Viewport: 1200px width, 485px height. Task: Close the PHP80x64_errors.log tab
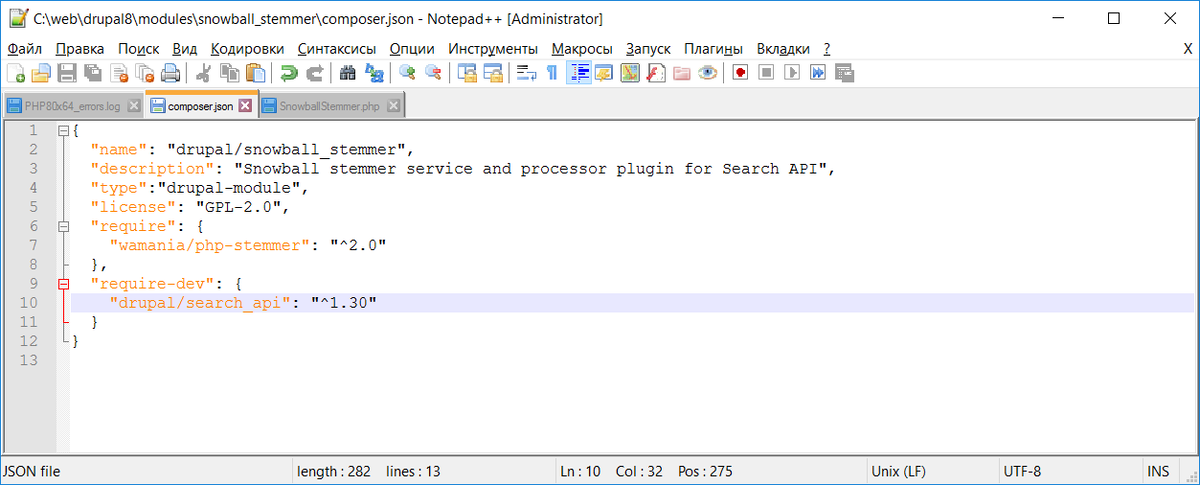(x=132, y=105)
